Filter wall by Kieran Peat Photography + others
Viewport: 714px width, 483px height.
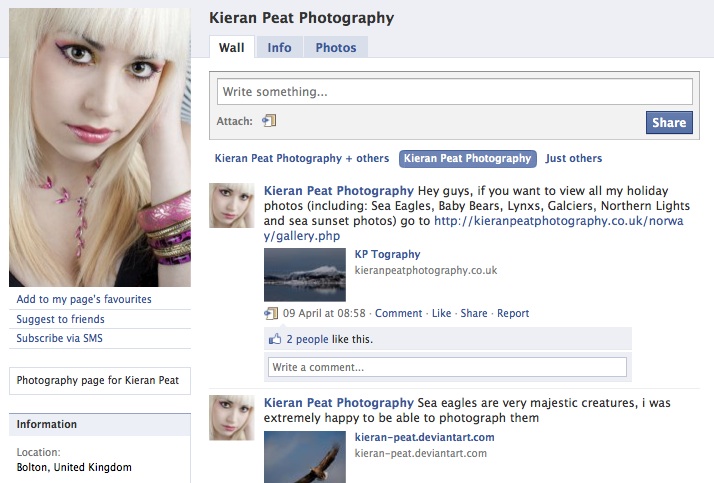302,158
